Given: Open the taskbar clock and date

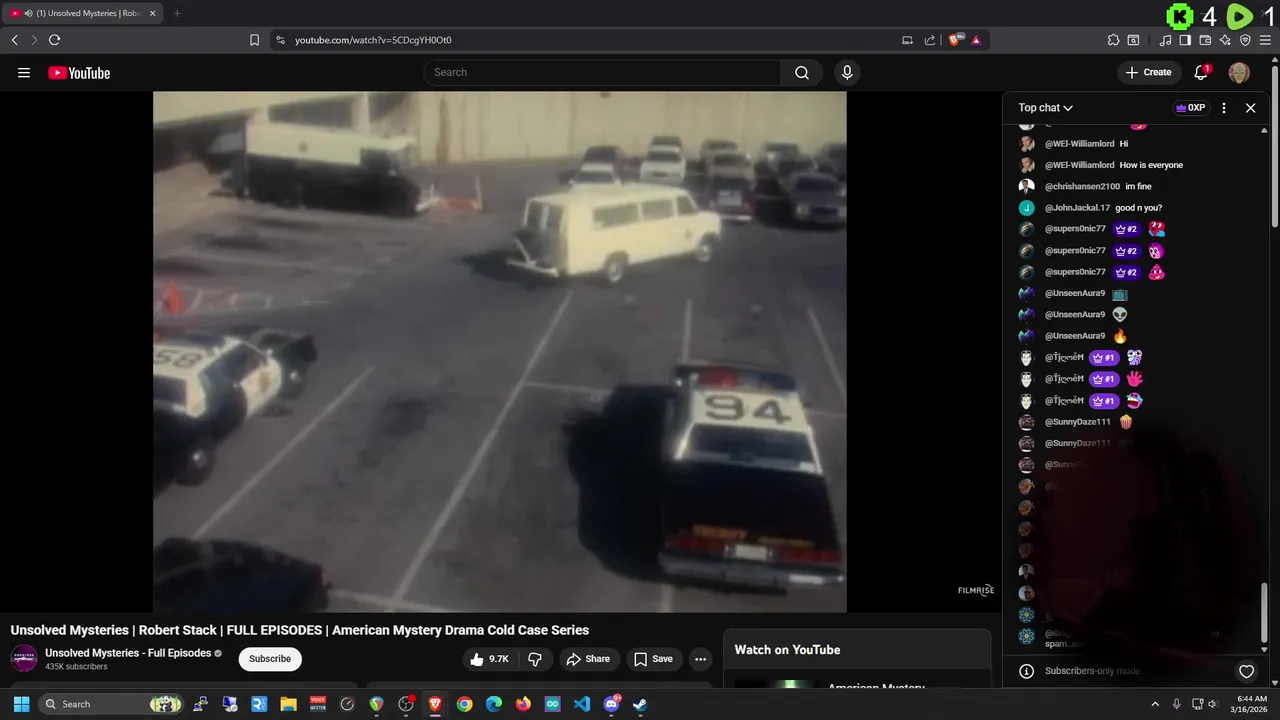Looking at the screenshot, I should click(x=1251, y=704).
